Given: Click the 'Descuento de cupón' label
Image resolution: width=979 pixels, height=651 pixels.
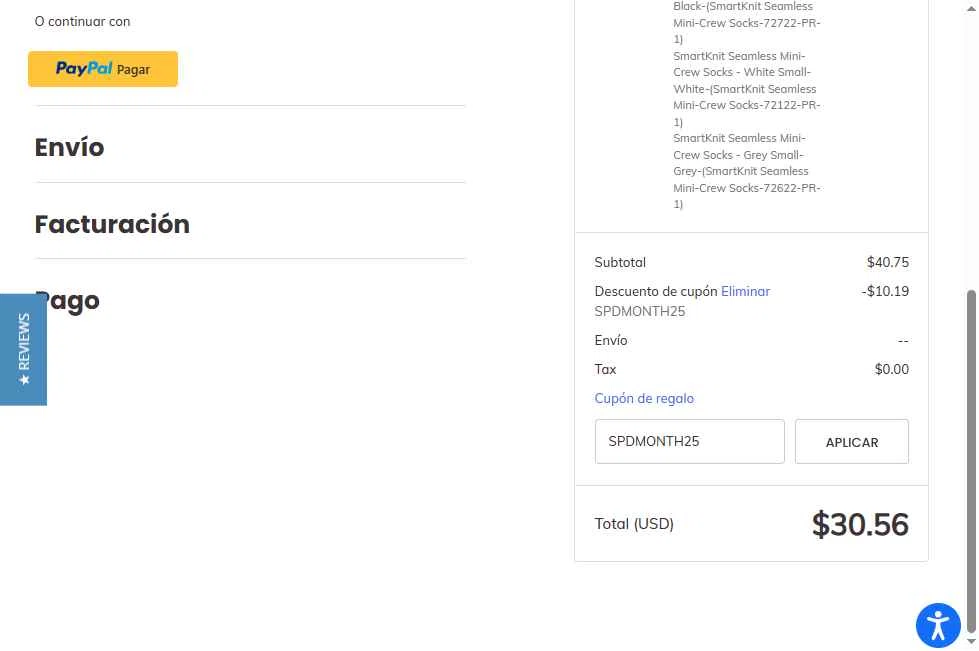Looking at the screenshot, I should coord(656,291).
